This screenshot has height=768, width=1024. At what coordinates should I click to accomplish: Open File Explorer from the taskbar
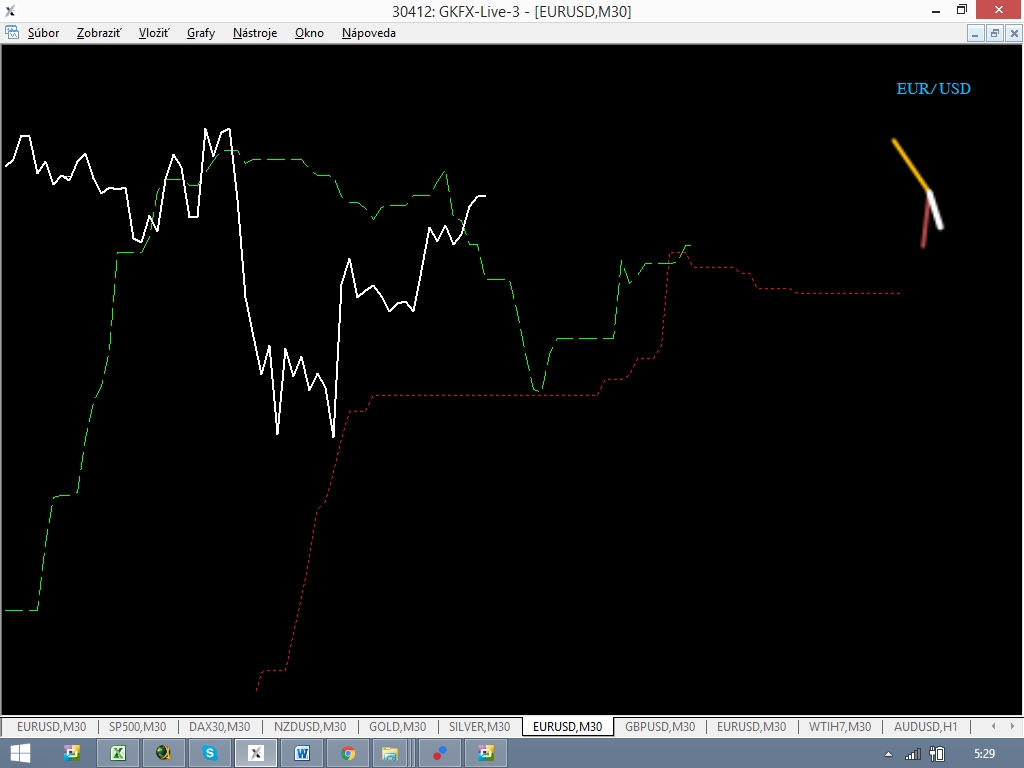point(390,753)
